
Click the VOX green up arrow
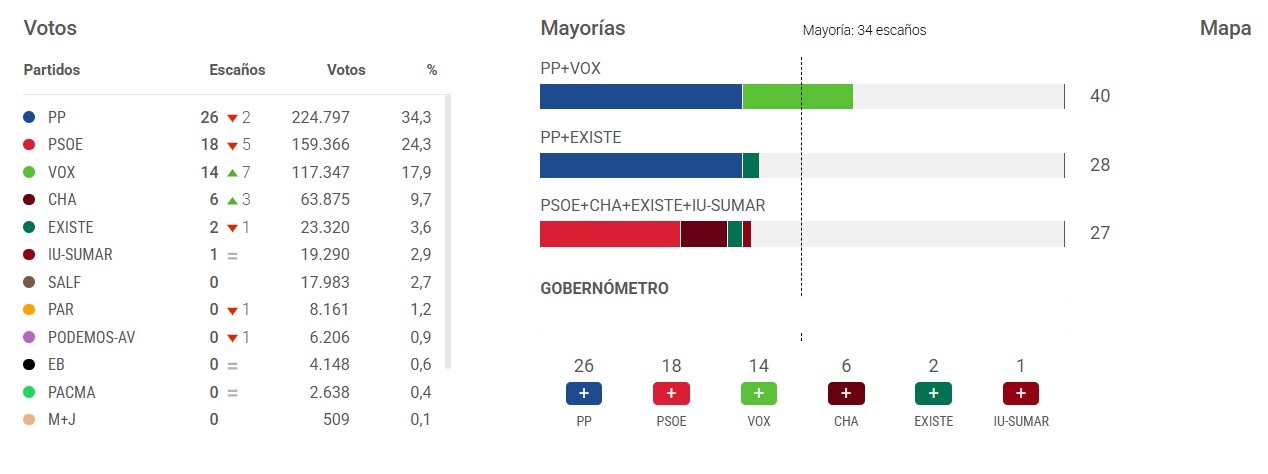(232, 172)
